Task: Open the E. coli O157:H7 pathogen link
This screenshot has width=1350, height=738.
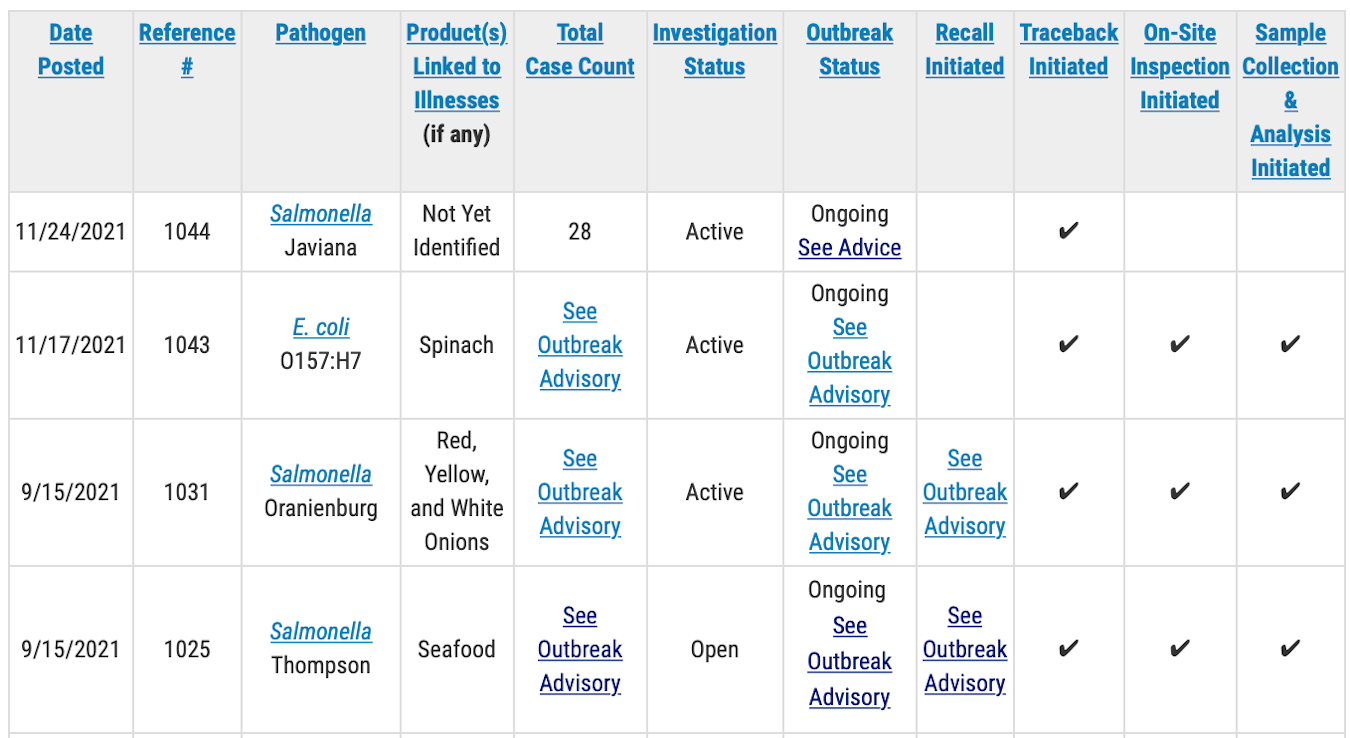Action: (320, 327)
